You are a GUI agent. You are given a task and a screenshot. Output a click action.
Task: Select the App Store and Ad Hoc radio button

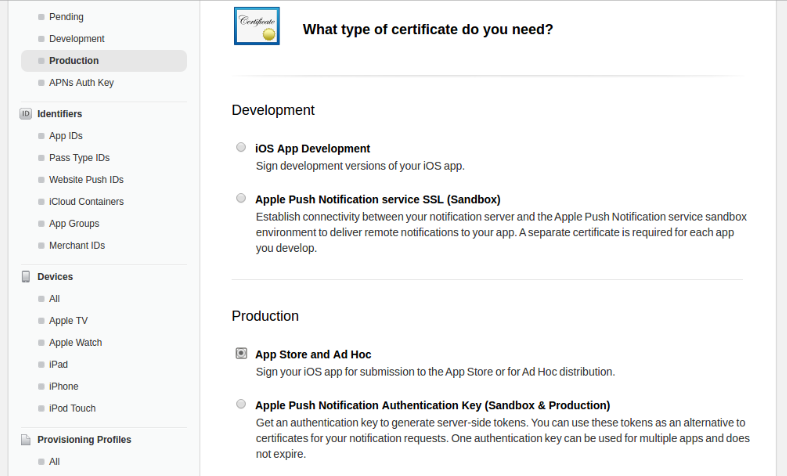241,353
